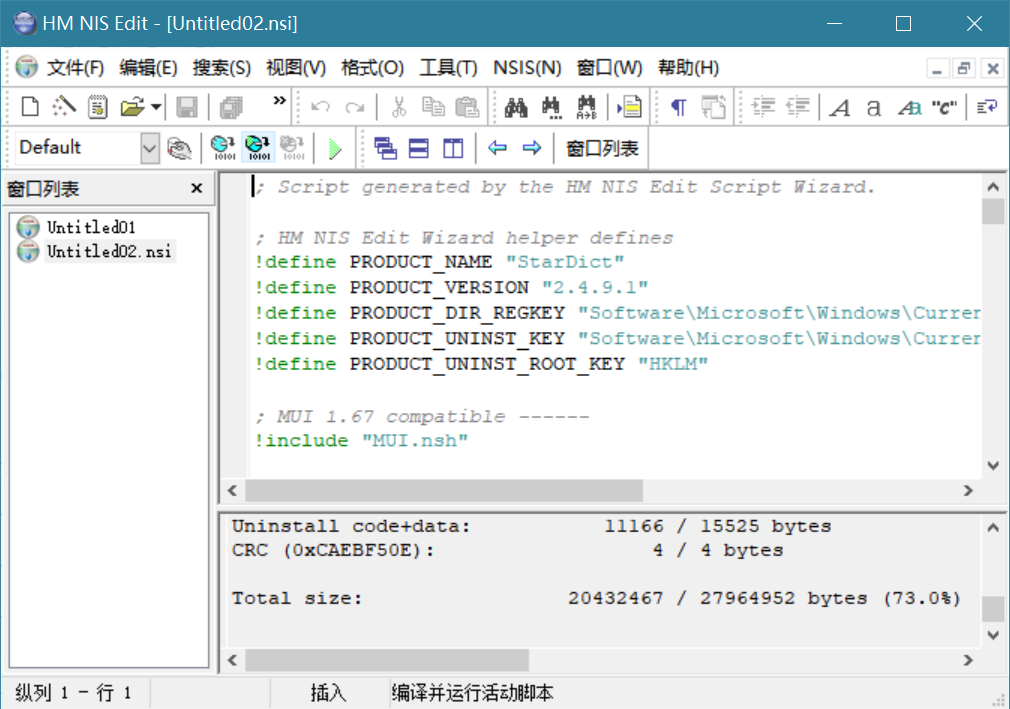Screen dimensions: 1010x709
Task: Tile windows horizontally icon
Action: (419, 149)
